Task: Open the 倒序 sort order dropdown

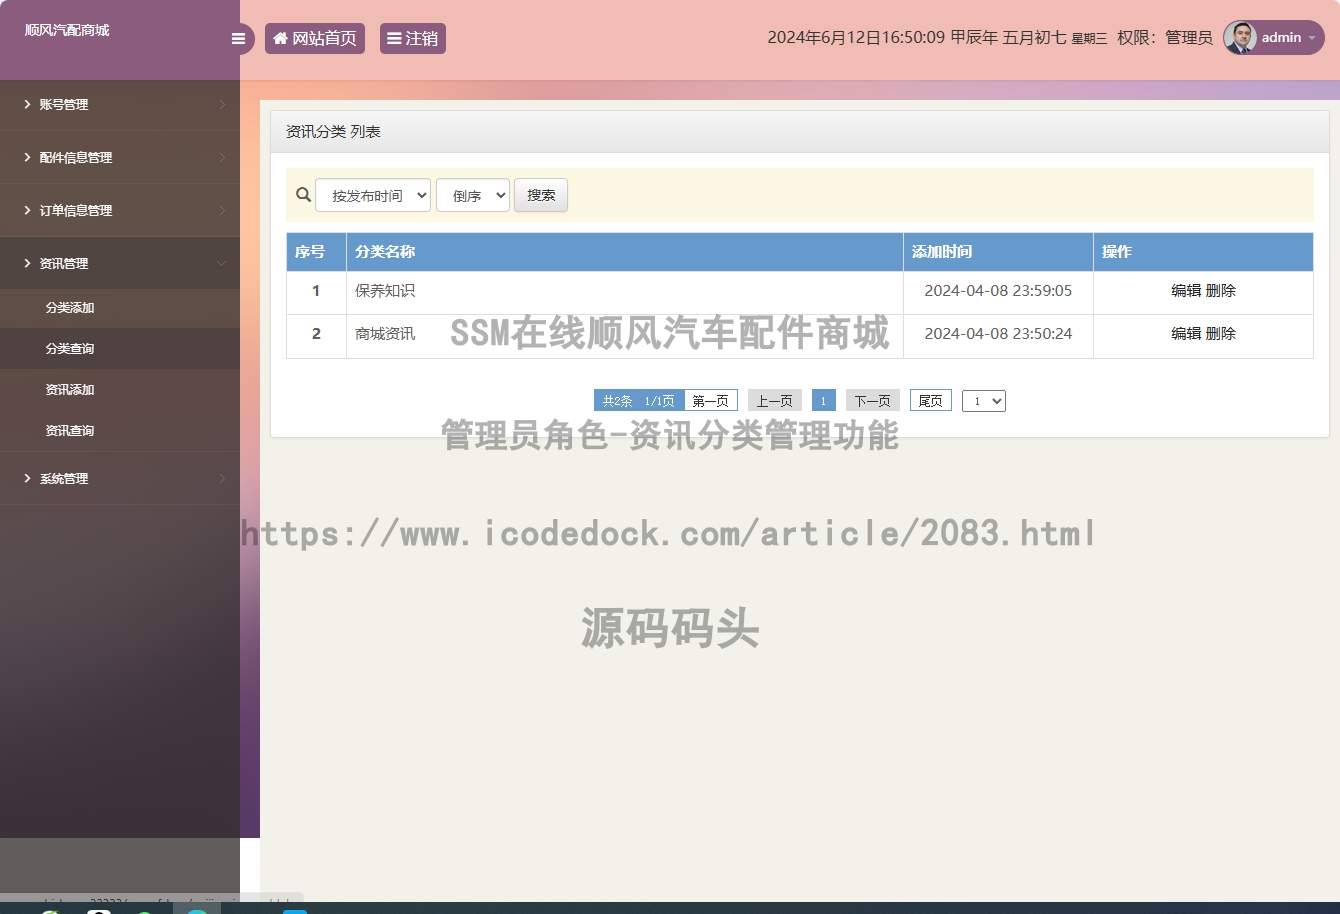Action: click(x=473, y=195)
